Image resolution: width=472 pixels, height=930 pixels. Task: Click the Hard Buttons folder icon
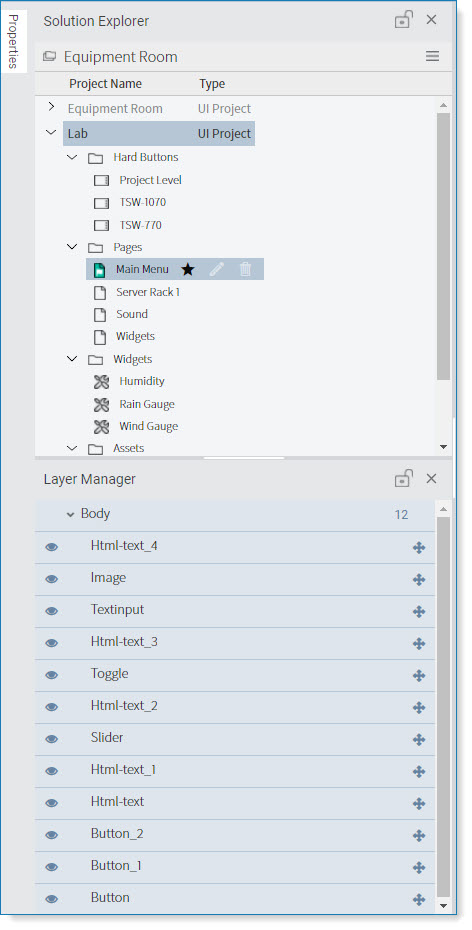click(95, 158)
